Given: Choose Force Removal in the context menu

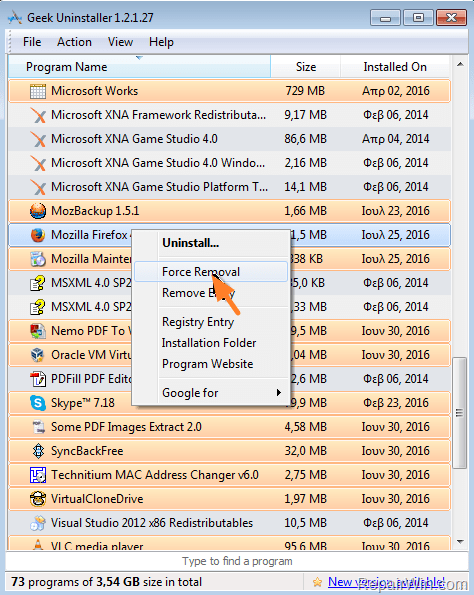Looking at the screenshot, I should pyautogui.click(x=211, y=272).
